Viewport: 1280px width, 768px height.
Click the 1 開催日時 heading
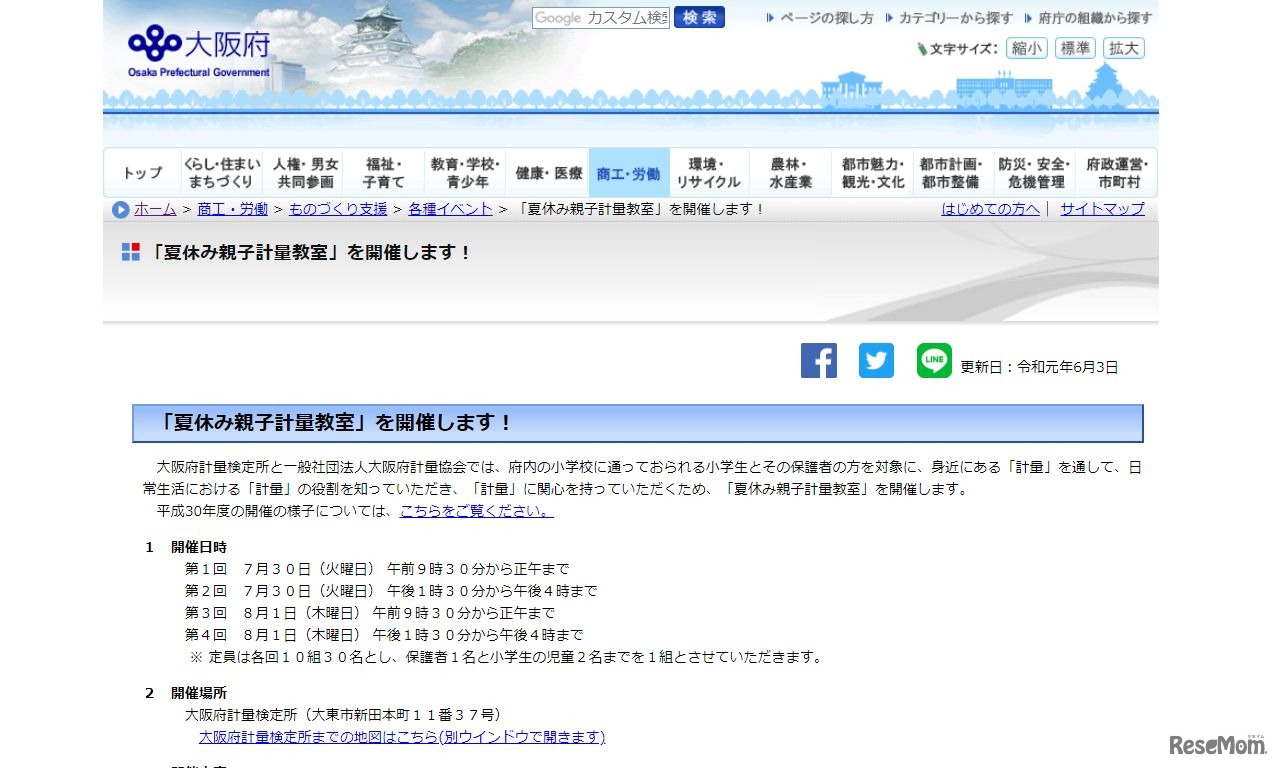[186, 547]
